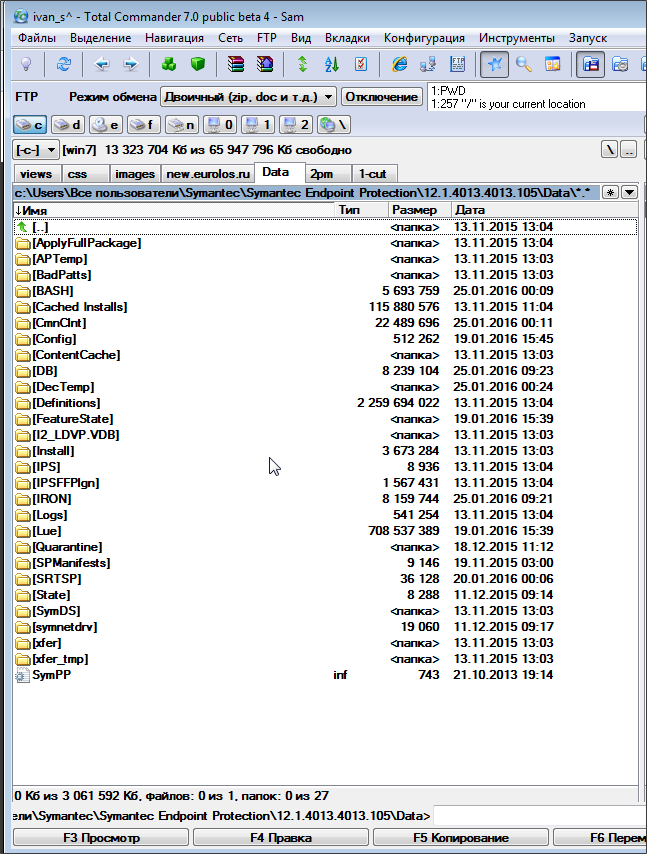Sort by Имя column header
647x854 pixels.
point(173,210)
